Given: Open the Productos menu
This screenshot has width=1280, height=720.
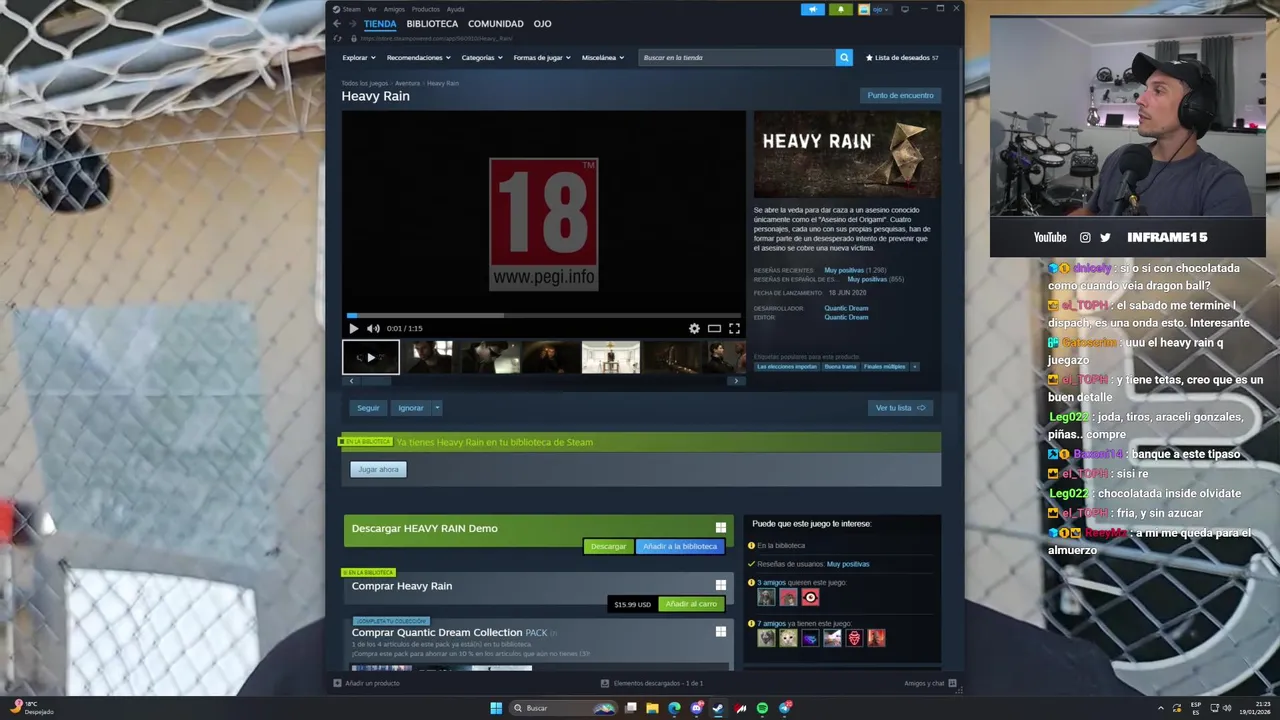Looking at the screenshot, I should [425, 9].
